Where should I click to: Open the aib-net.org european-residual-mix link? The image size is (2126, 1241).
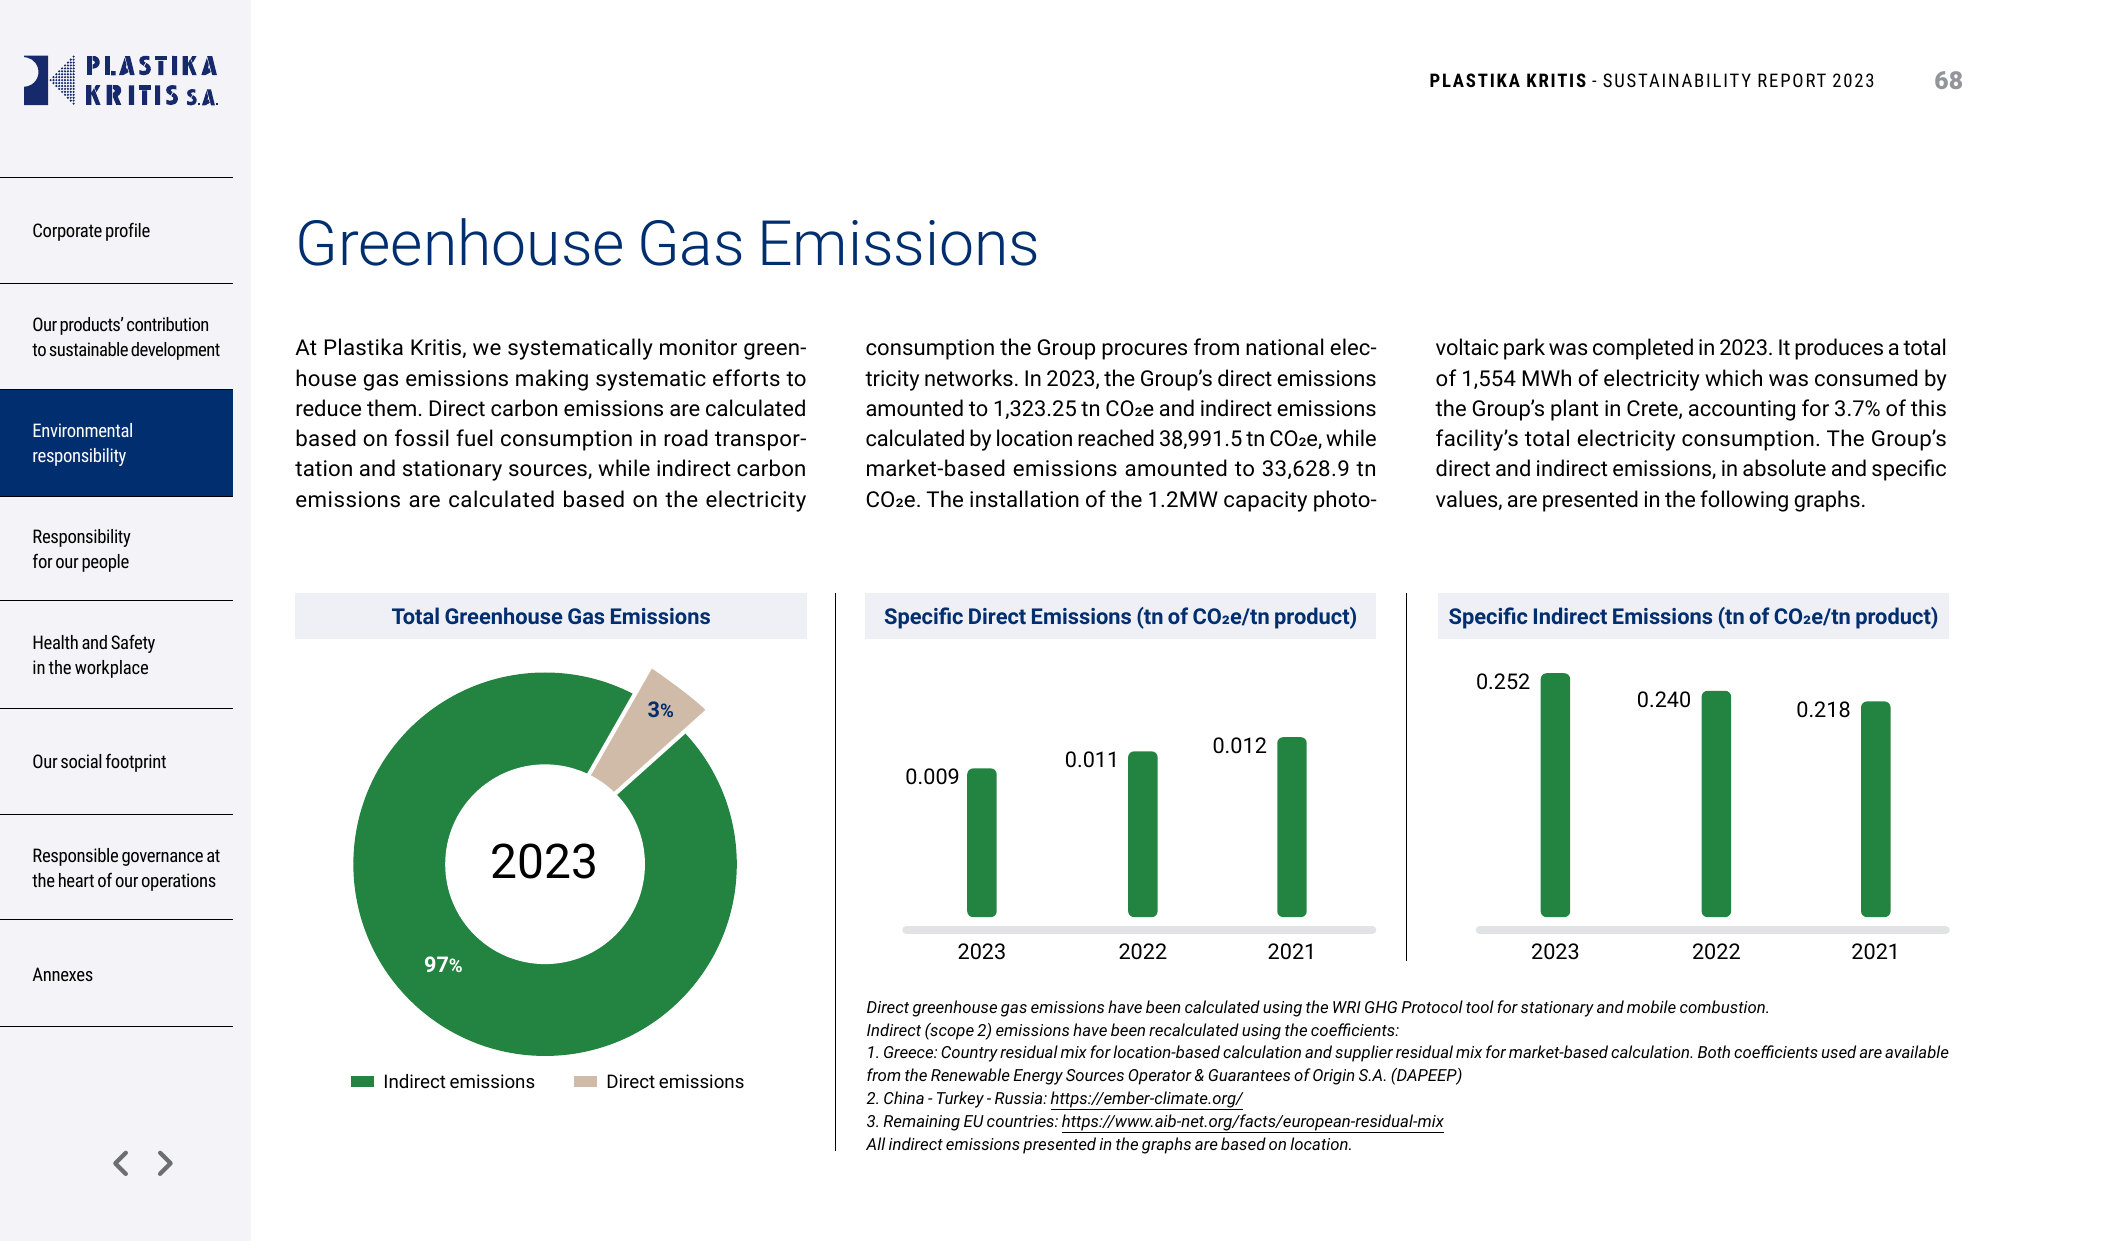click(x=1252, y=1121)
